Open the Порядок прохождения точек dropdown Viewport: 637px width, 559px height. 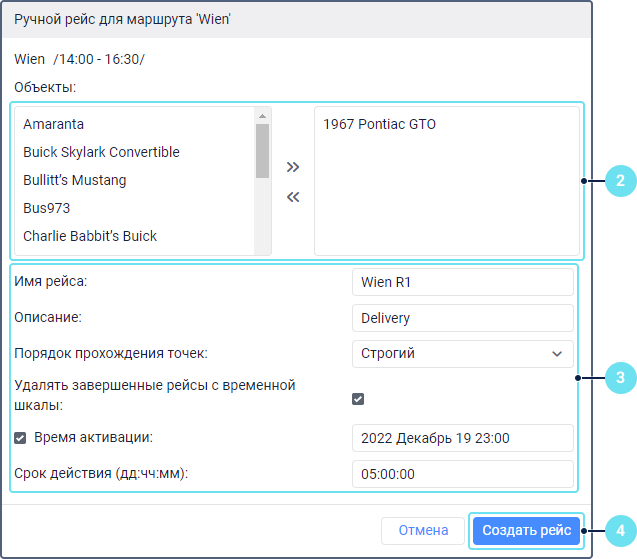(x=462, y=353)
